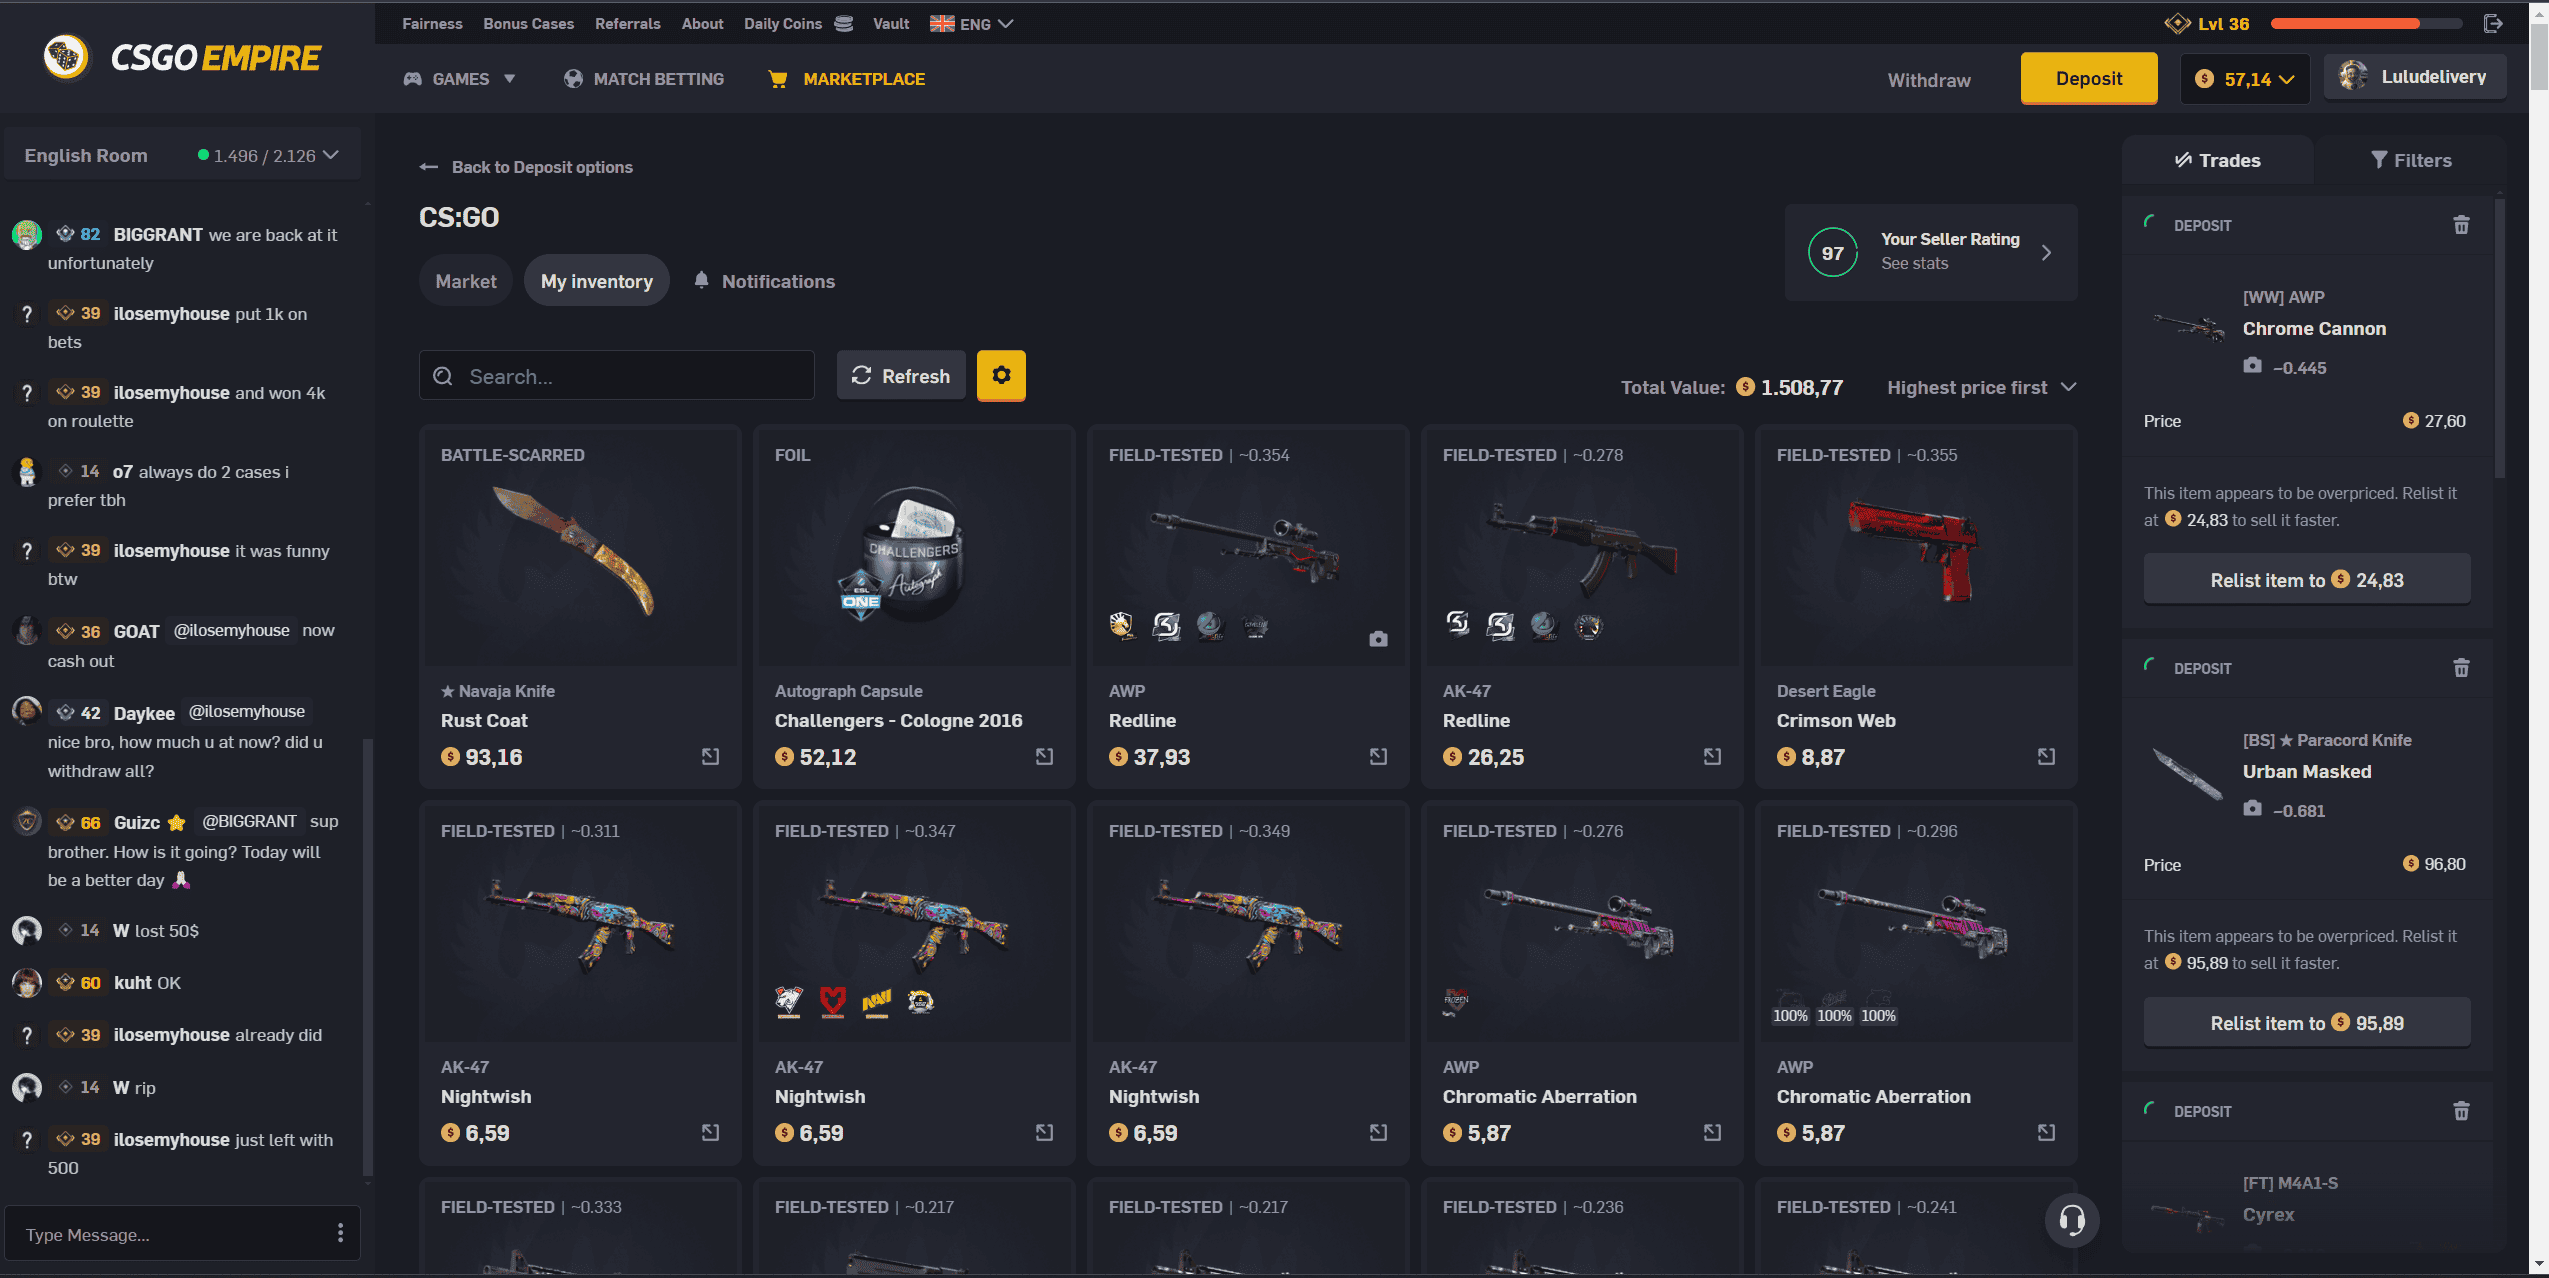Open inspect icon on Navaja Knife Rust Coat

pyautogui.click(x=710, y=757)
